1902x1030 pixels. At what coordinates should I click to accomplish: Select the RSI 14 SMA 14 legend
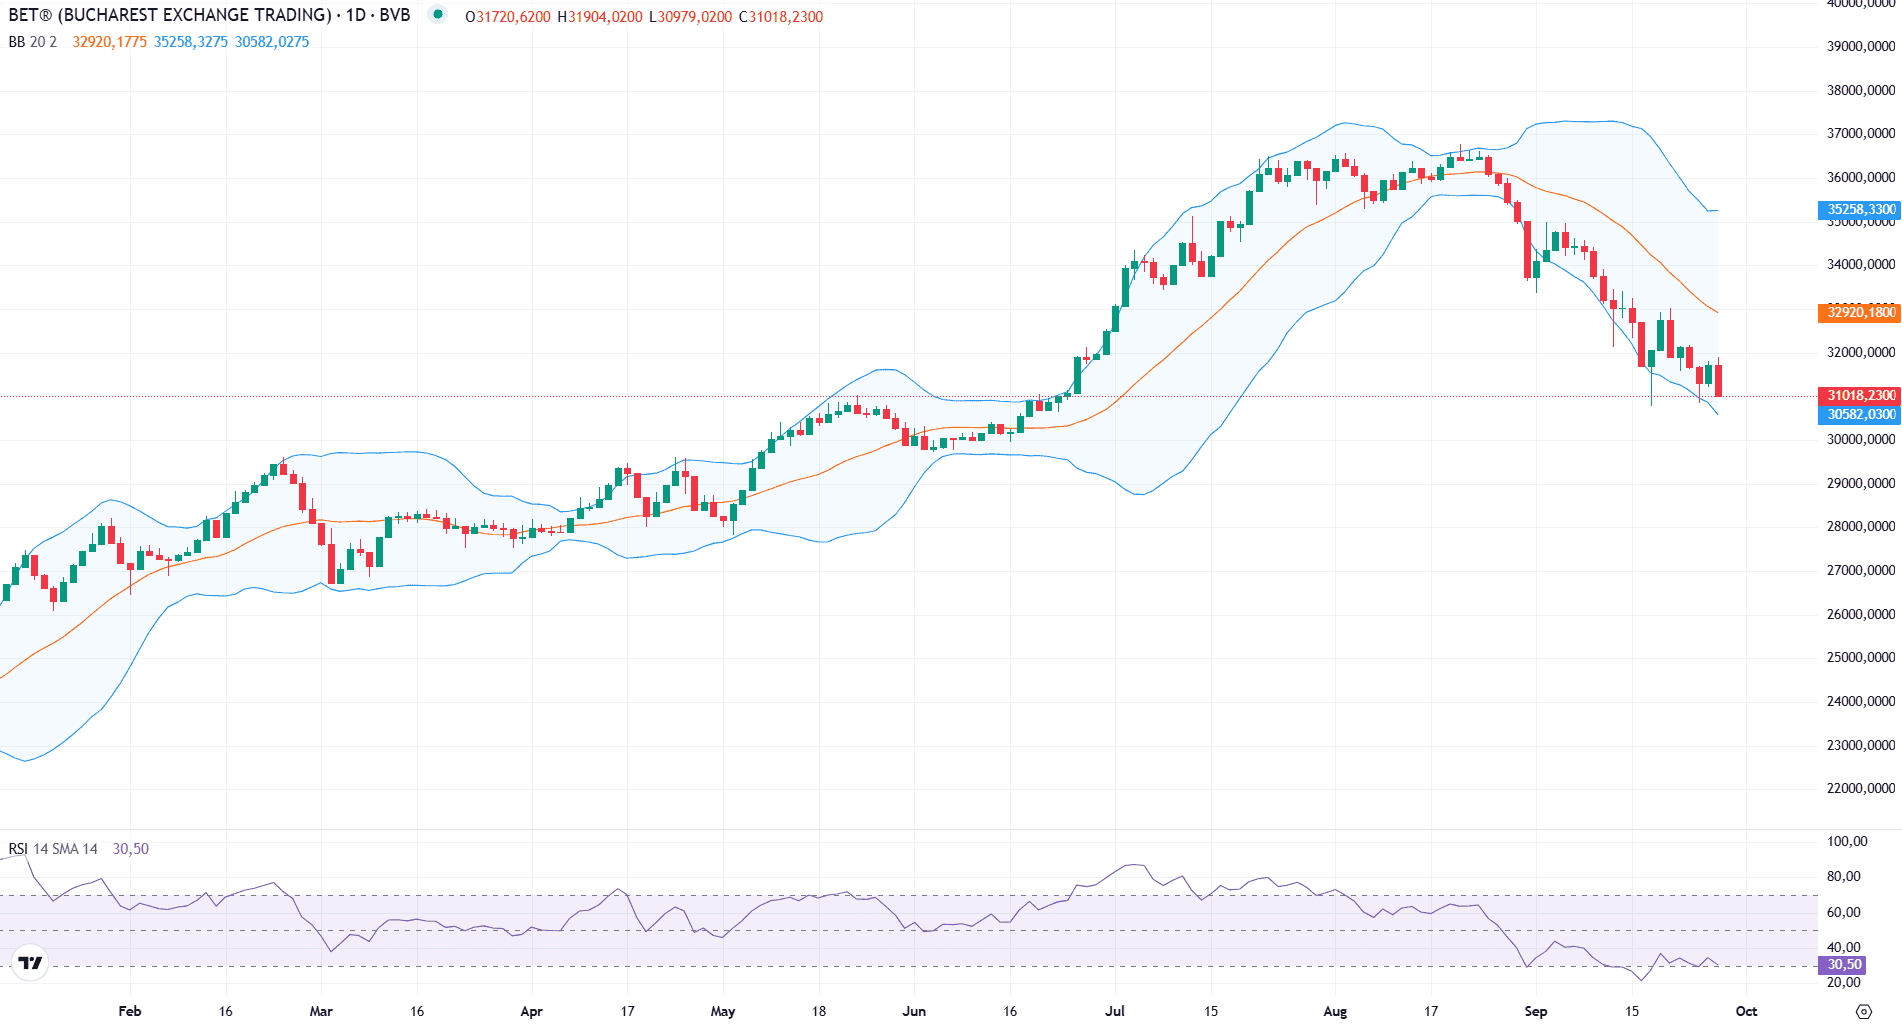tap(53, 849)
